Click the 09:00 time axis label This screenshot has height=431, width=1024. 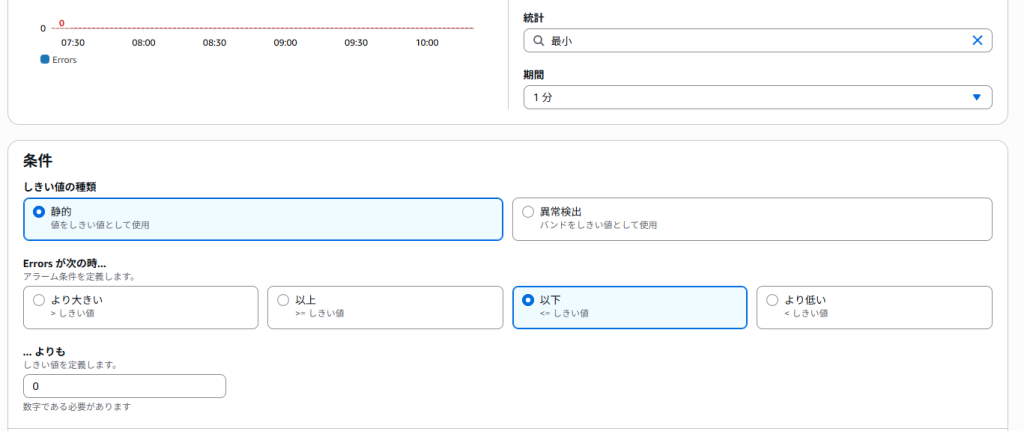tap(285, 42)
